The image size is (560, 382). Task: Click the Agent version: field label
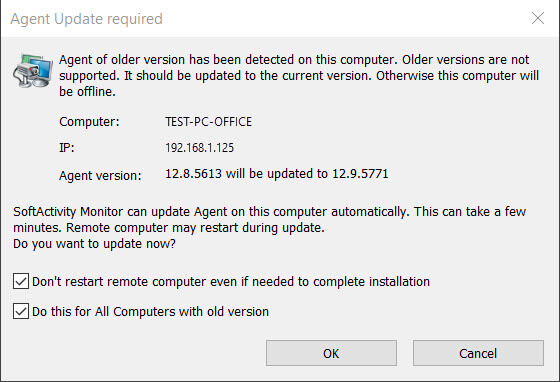click(x=100, y=176)
